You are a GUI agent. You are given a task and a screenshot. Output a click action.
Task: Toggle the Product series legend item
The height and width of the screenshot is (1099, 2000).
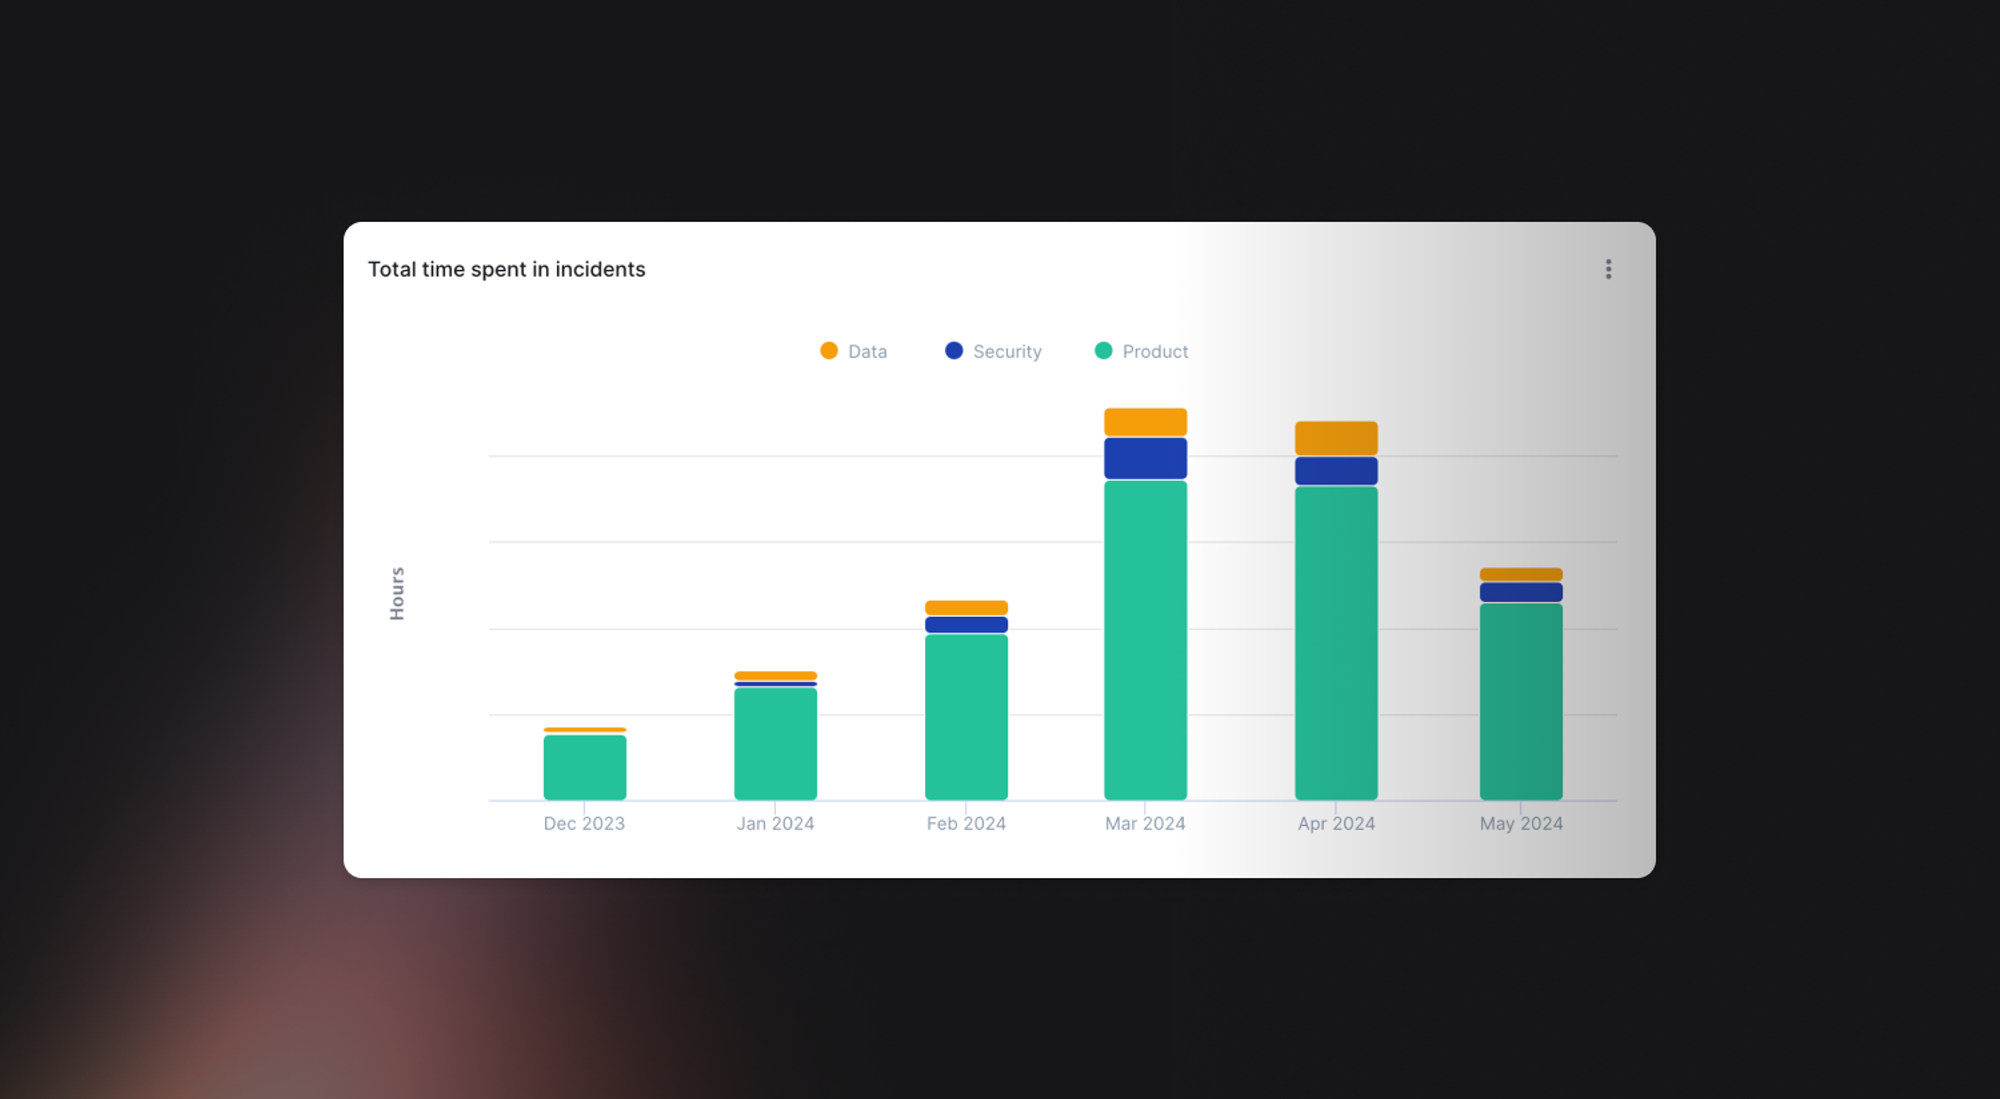click(x=1154, y=351)
